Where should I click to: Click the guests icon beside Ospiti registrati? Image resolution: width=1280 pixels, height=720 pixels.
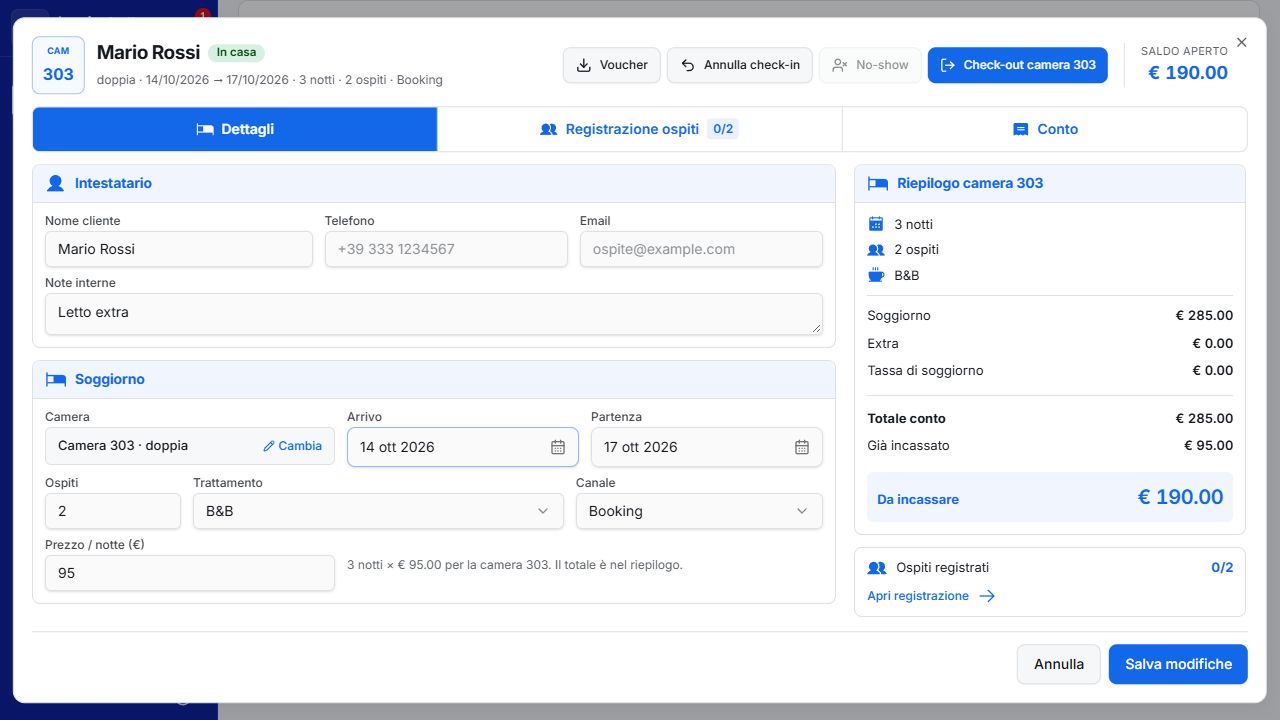pyautogui.click(x=877, y=568)
